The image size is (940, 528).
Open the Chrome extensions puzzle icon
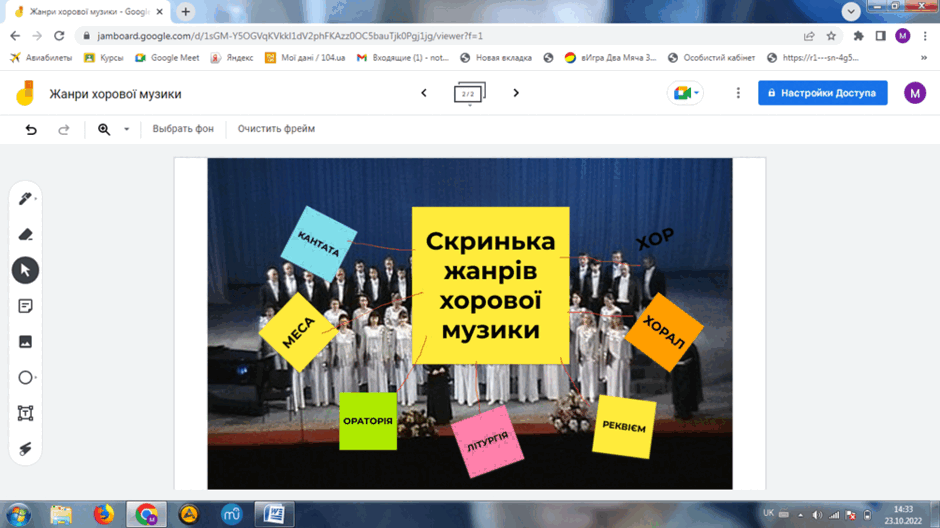click(858, 36)
